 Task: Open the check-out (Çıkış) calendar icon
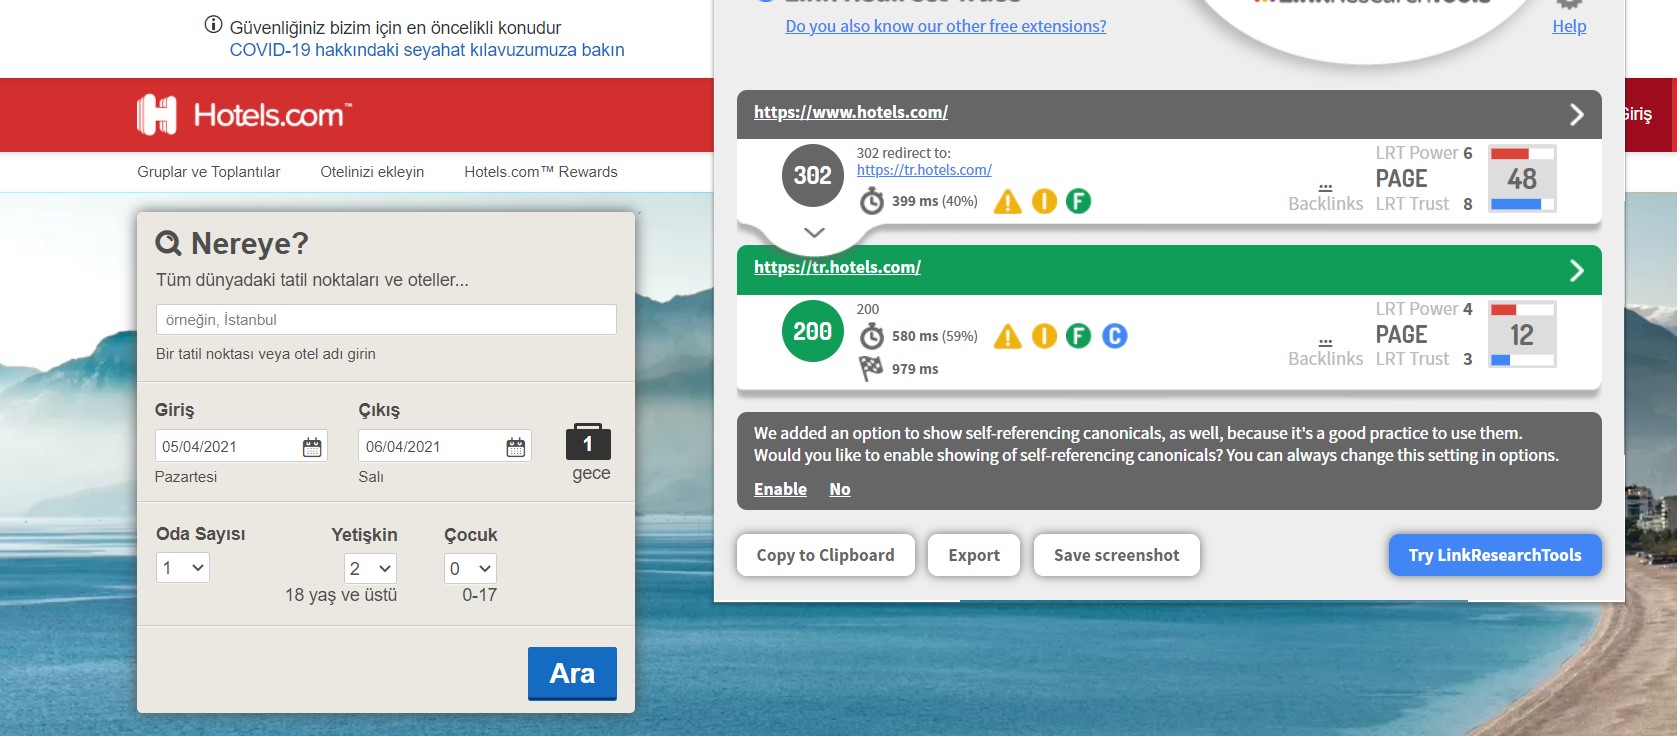[516, 447]
